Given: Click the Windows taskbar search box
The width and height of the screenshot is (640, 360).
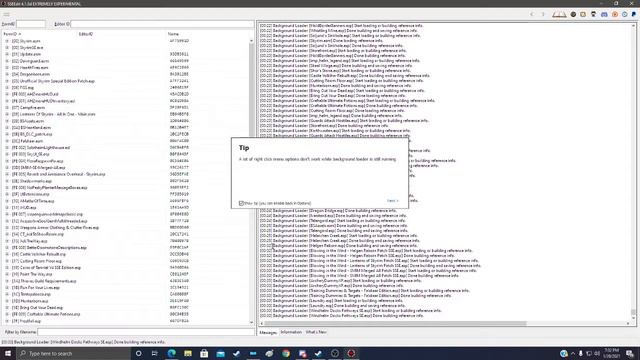Looking at the screenshot, I should [73, 353].
